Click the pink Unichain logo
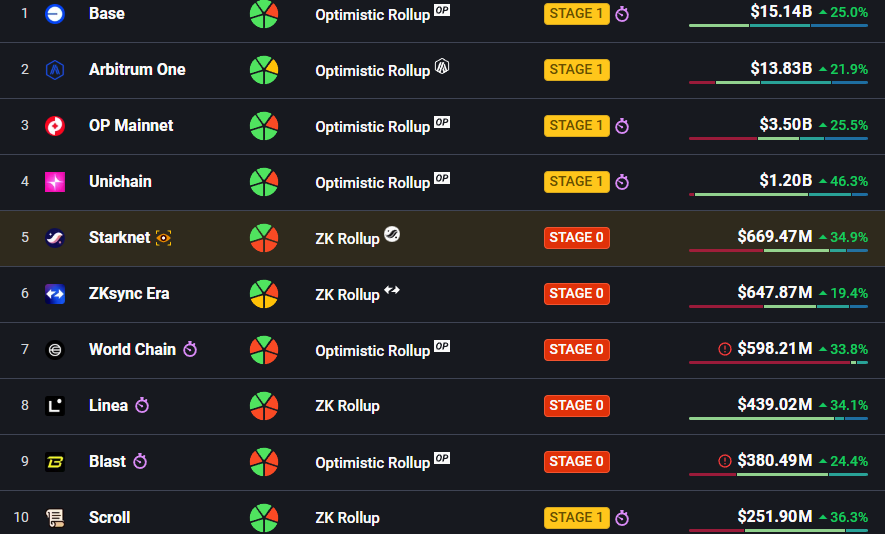 click(x=55, y=182)
